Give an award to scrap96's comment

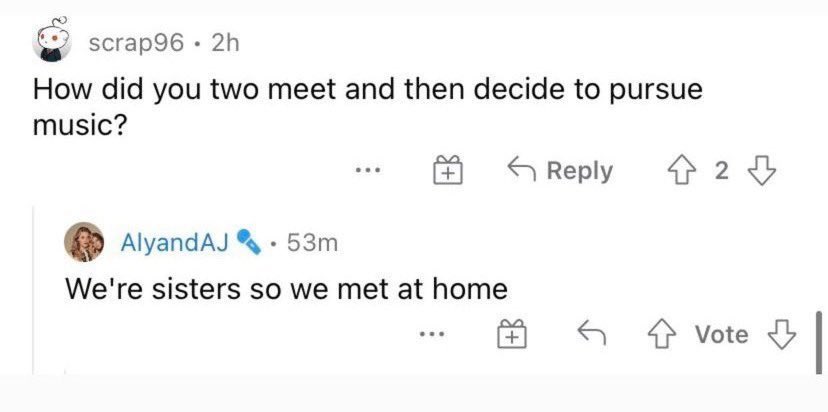coord(446,171)
